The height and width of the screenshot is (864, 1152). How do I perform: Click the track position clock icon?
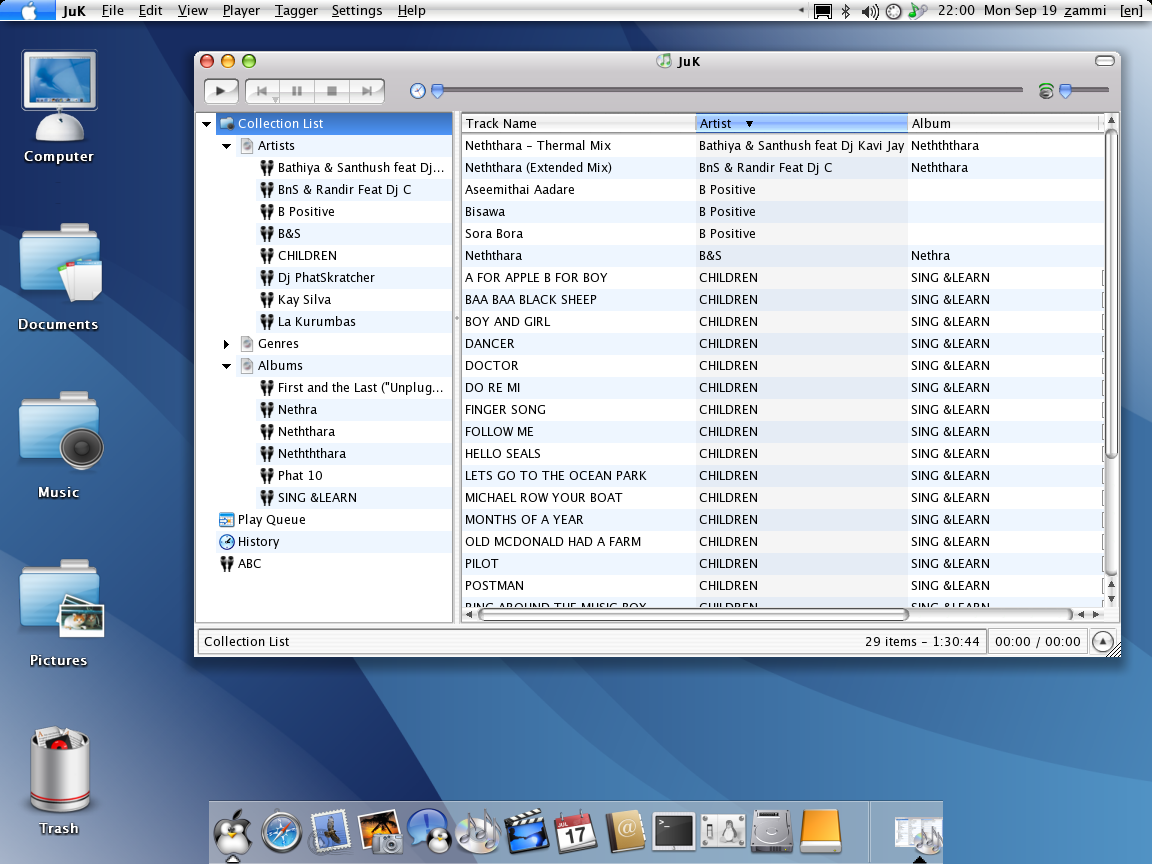[417, 91]
